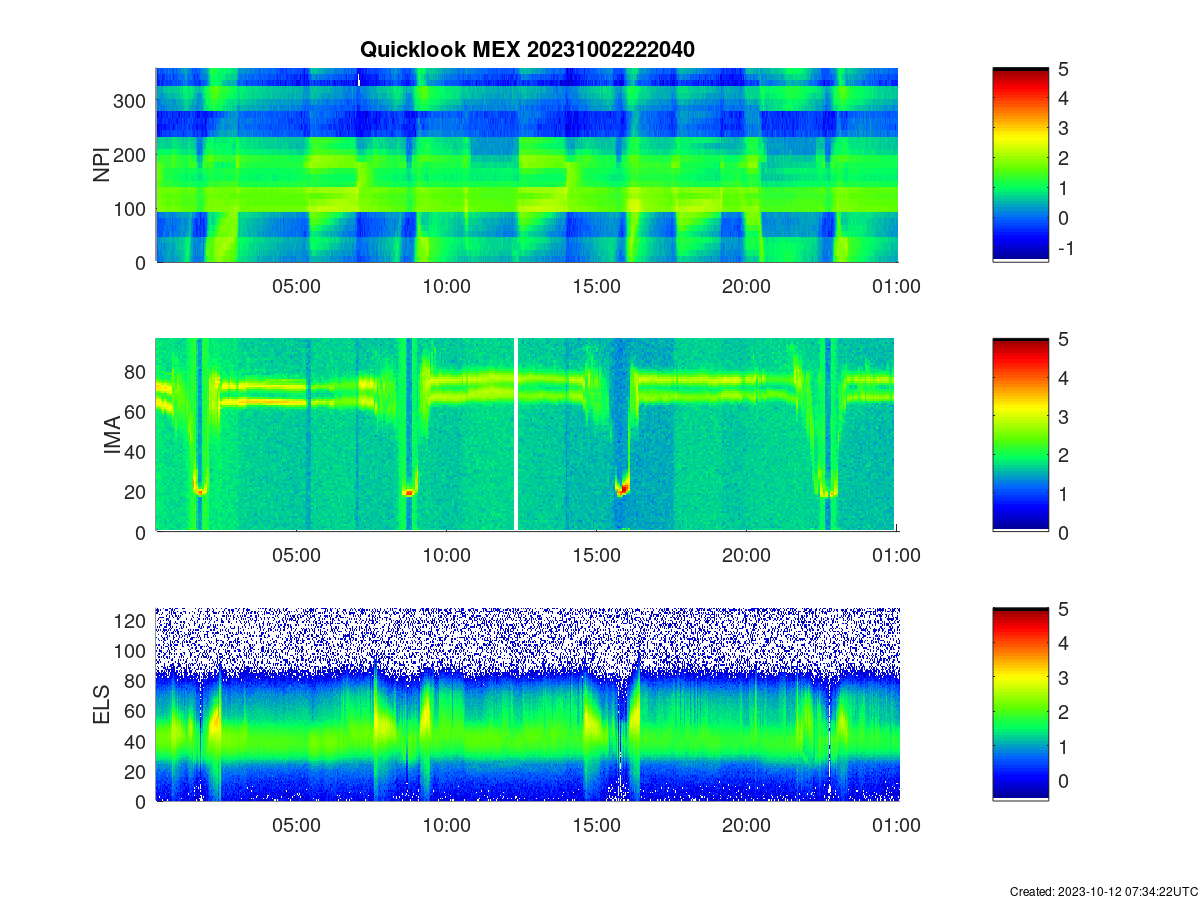
Task: Click the ELS panel's 10:00 time tick
Action: tap(447, 826)
